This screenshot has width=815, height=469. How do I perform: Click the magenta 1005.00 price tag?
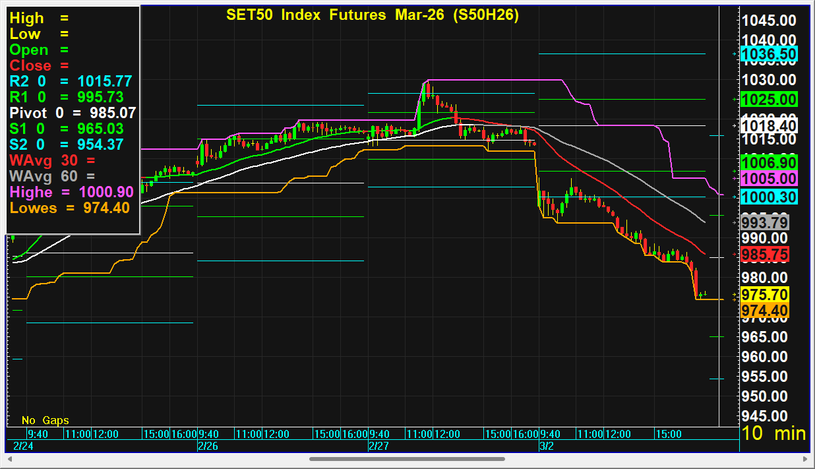[x=768, y=178]
